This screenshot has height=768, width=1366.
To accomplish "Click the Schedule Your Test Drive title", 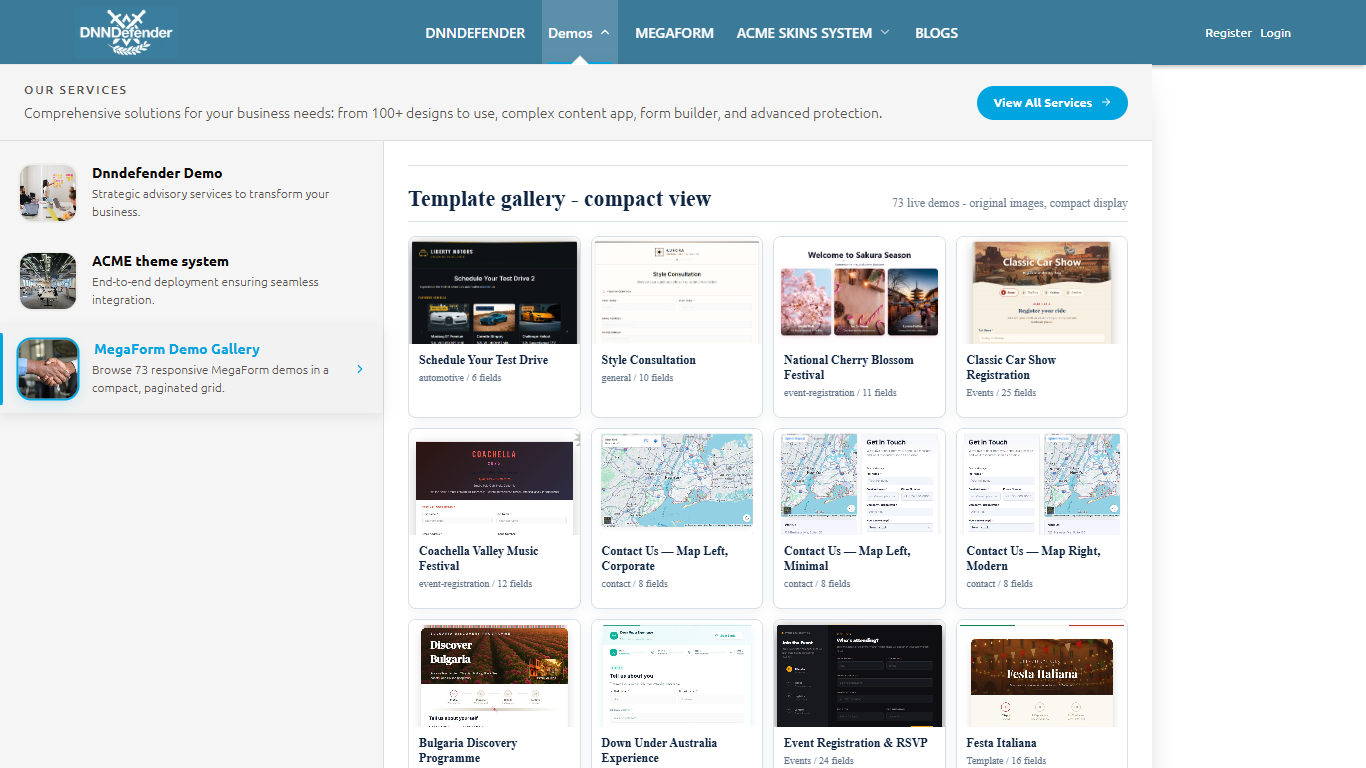I will pos(484,360).
